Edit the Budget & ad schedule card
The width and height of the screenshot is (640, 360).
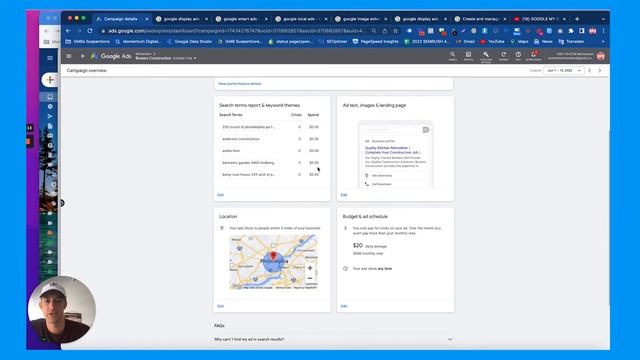pyautogui.click(x=344, y=306)
